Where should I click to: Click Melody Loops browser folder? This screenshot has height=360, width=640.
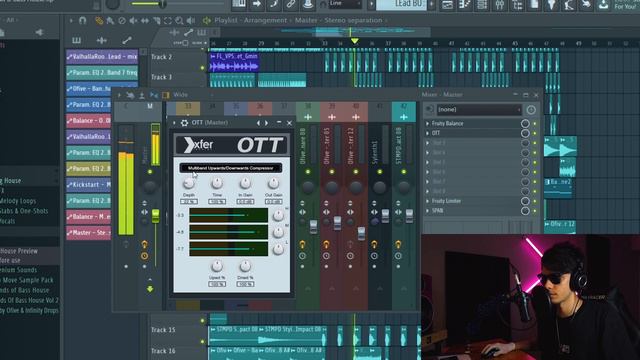18,201
